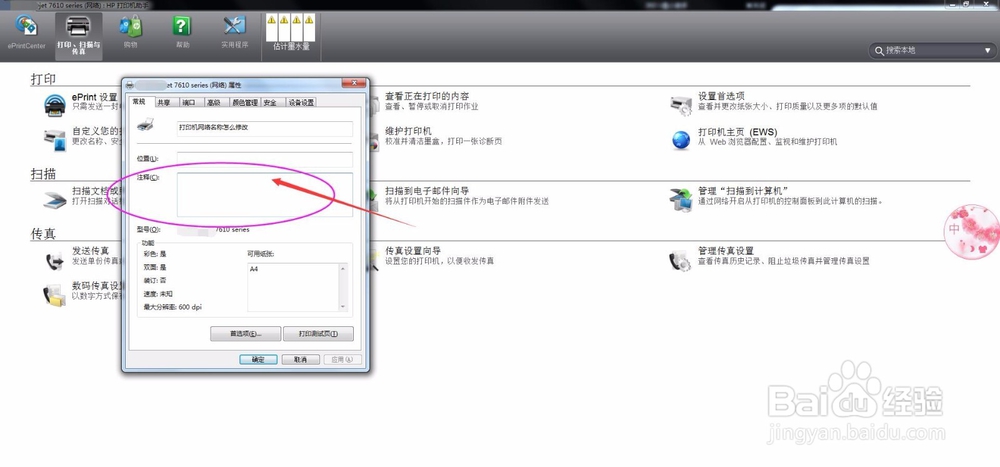Click the 扫描文档或照片 scanner icon

[55, 200]
